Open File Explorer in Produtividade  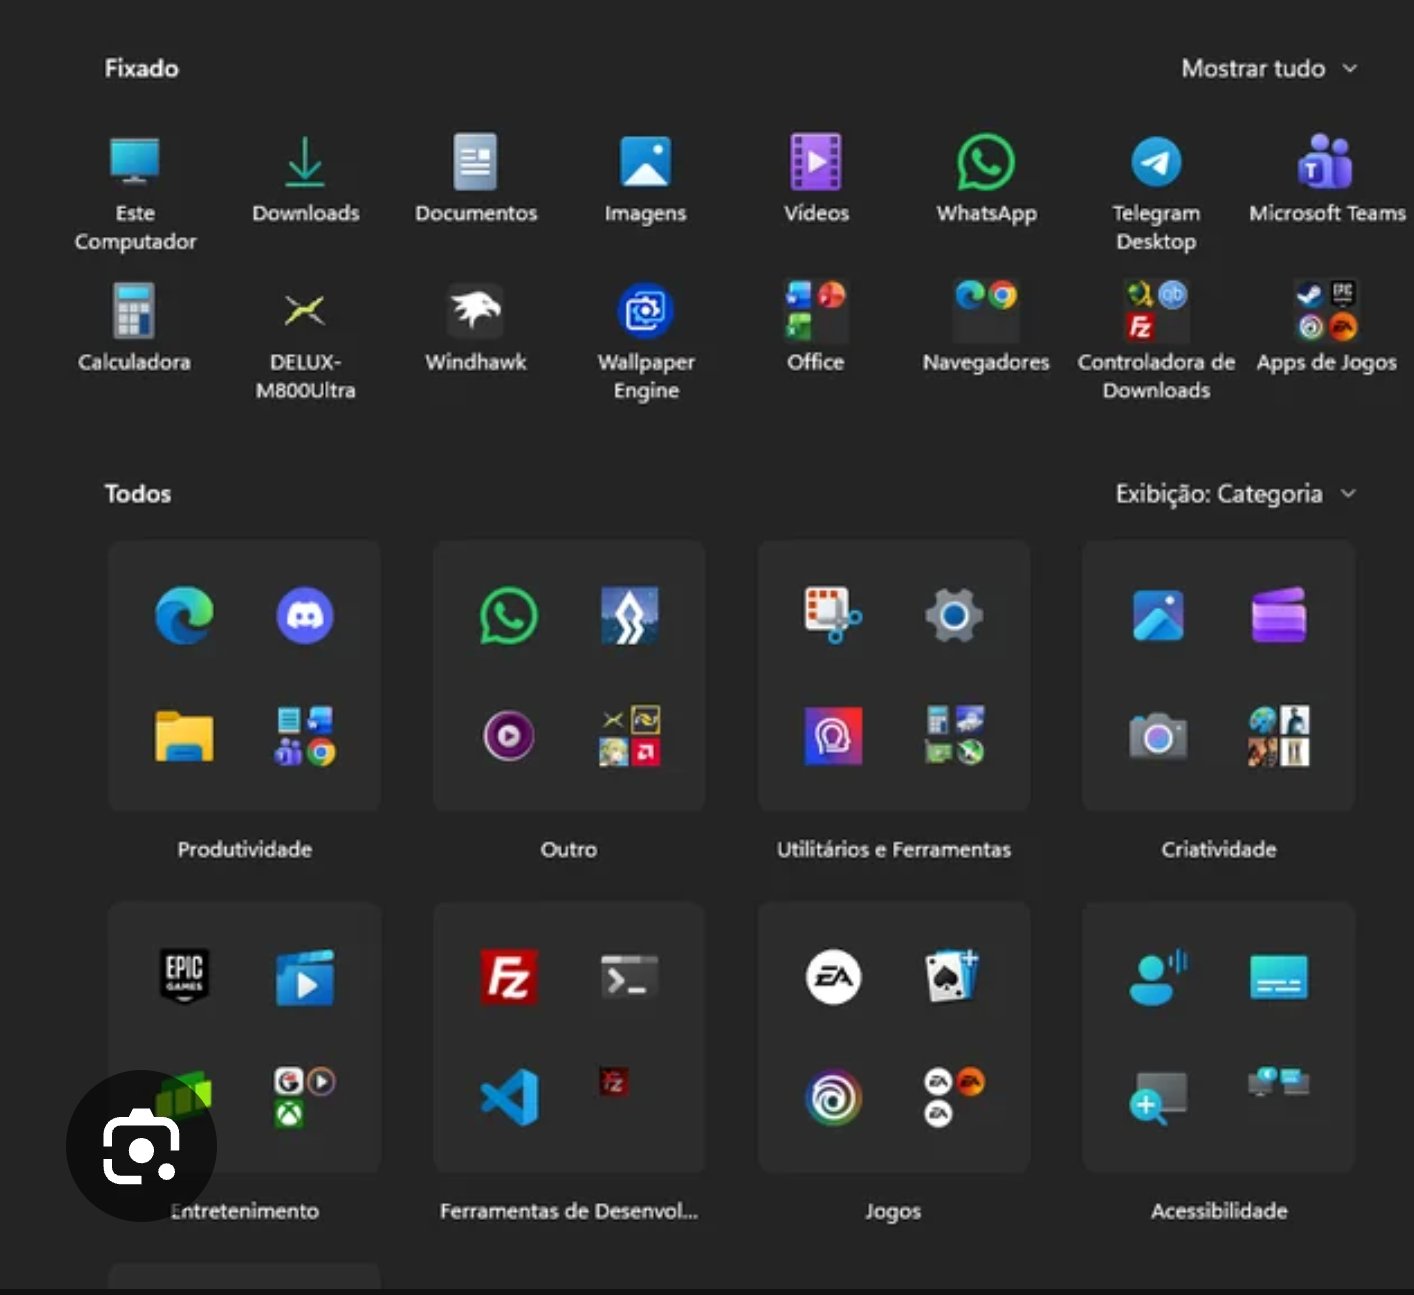click(184, 736)
